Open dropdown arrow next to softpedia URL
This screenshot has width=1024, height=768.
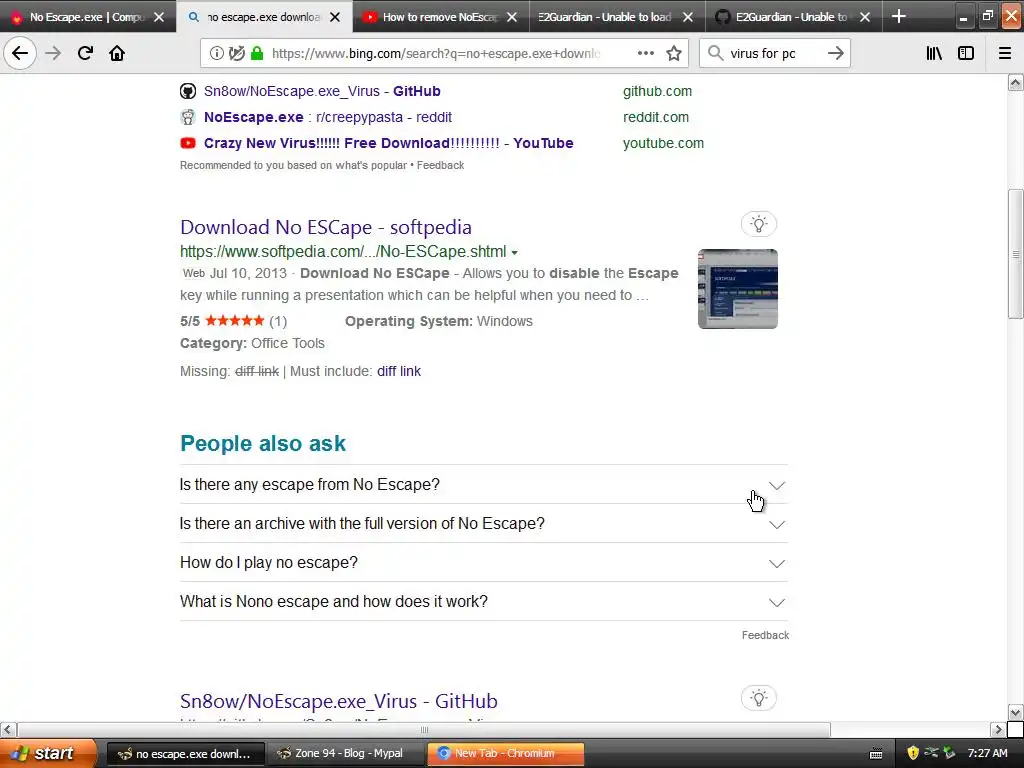coord(515,252)
